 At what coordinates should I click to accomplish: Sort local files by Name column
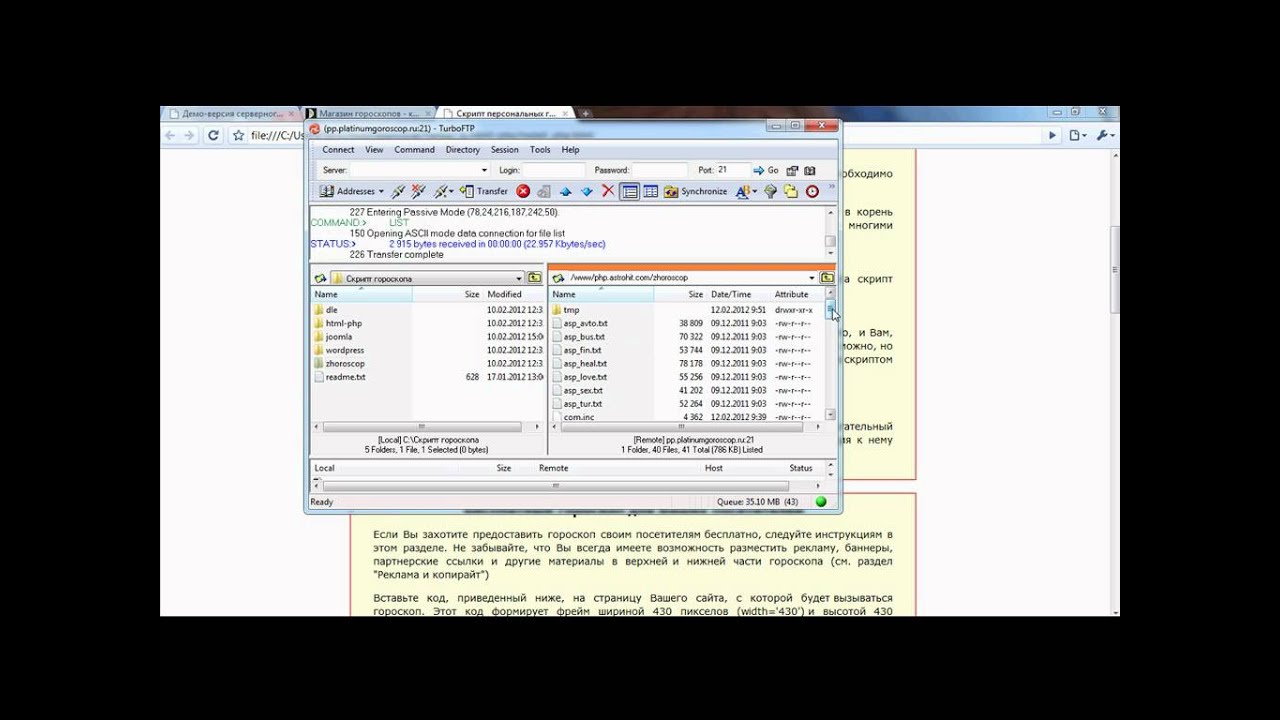click(361, 294)
